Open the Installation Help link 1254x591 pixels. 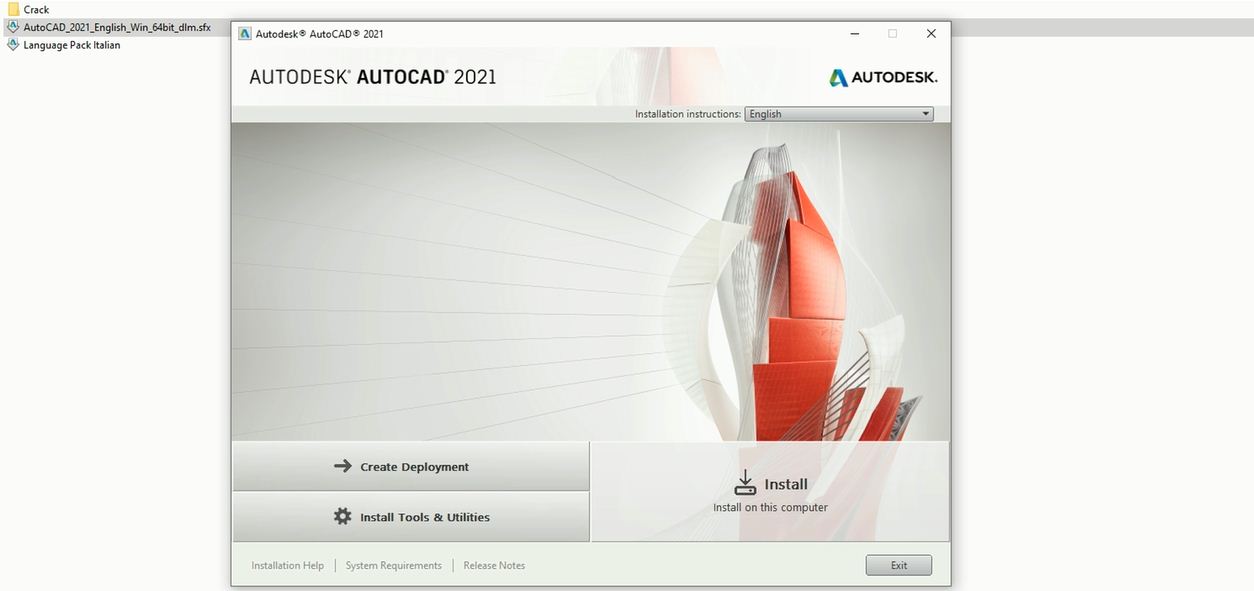click(288, 566)
